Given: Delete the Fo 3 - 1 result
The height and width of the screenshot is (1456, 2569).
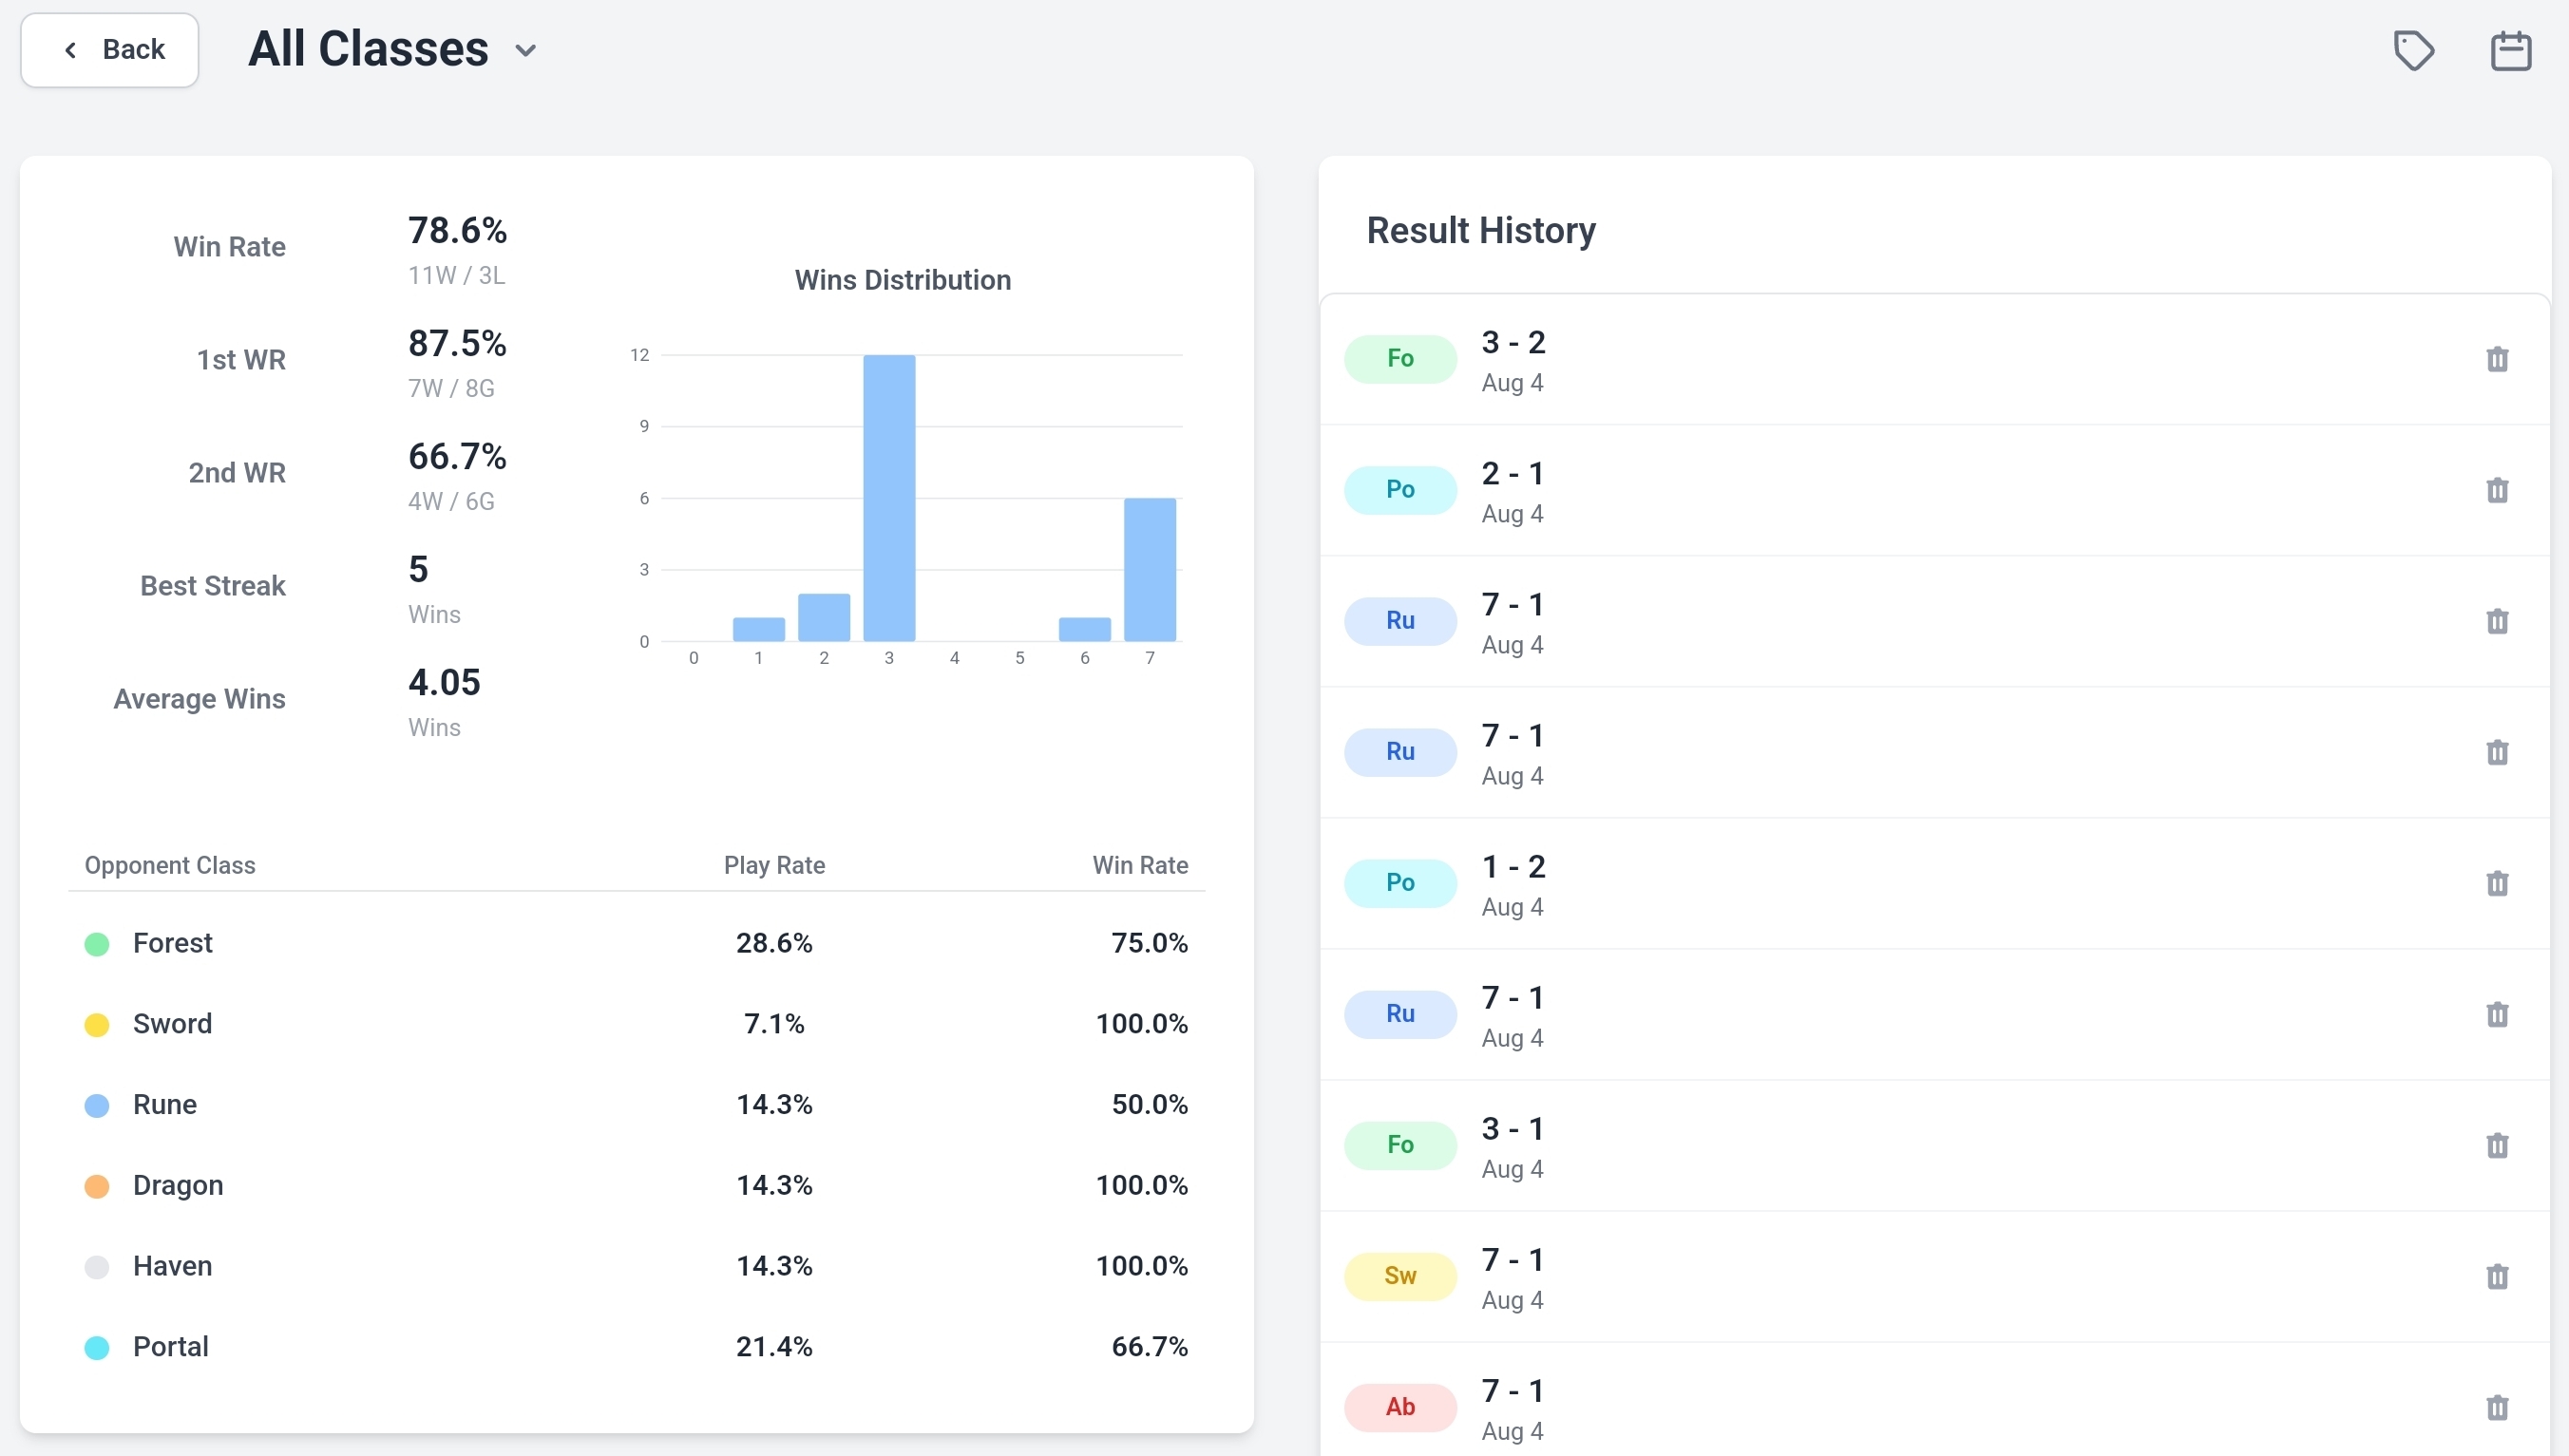Looking at the screenshot, I should point(2497,1145).
